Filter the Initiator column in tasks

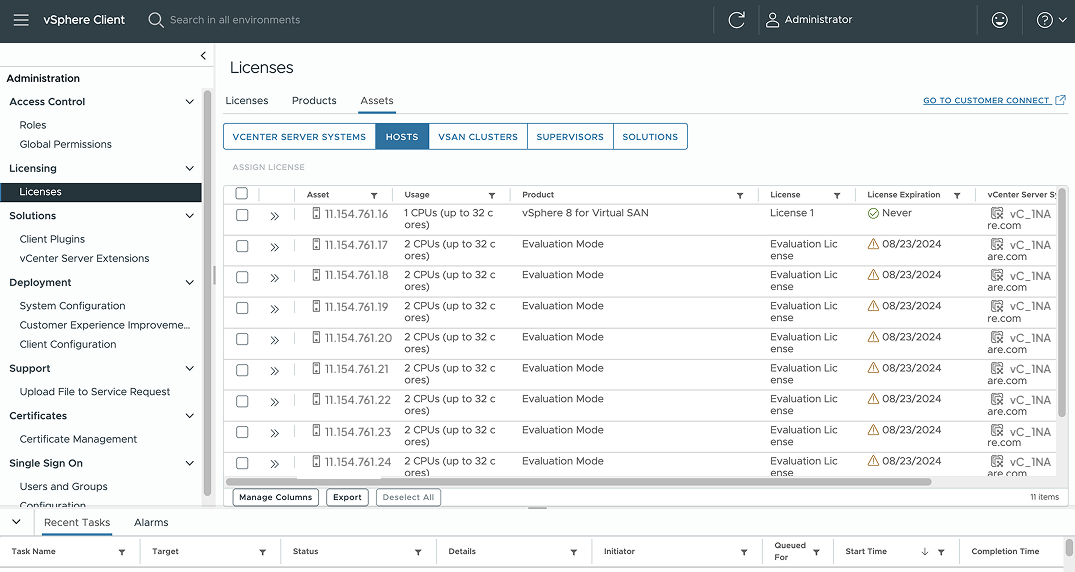point(744,552)
